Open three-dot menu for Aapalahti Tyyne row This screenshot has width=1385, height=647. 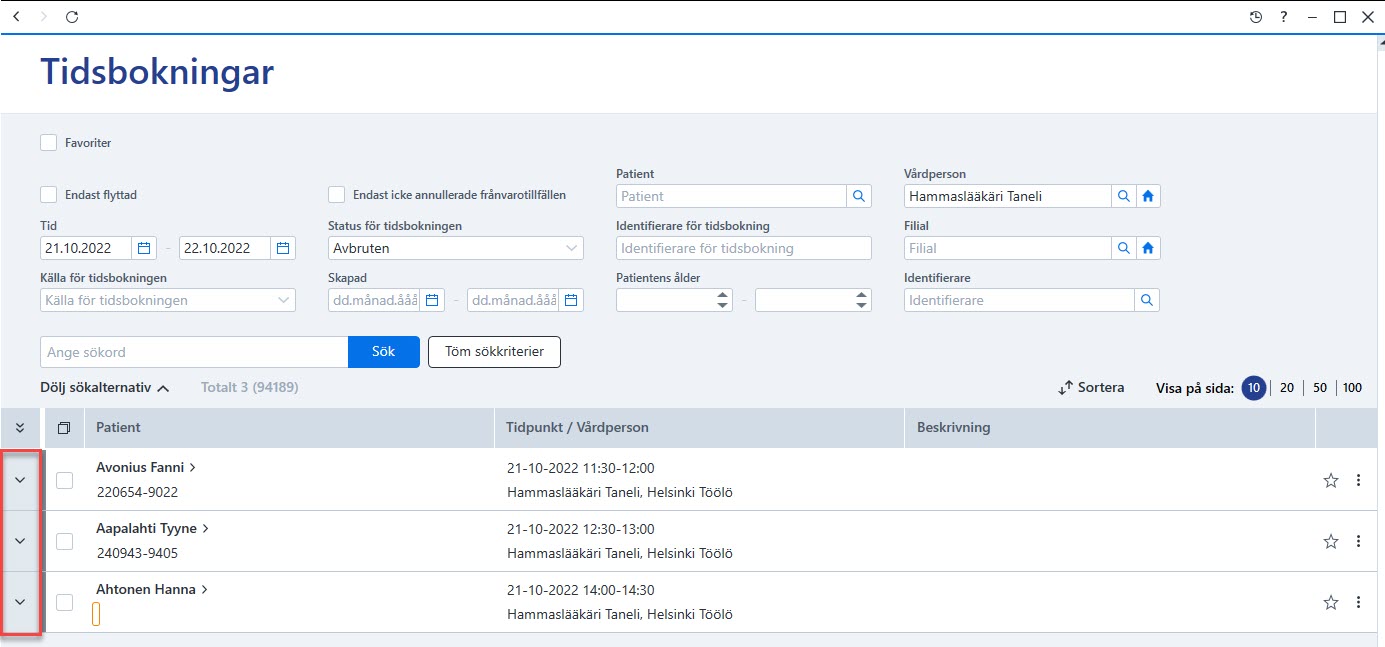click(x=1358, y=541)
